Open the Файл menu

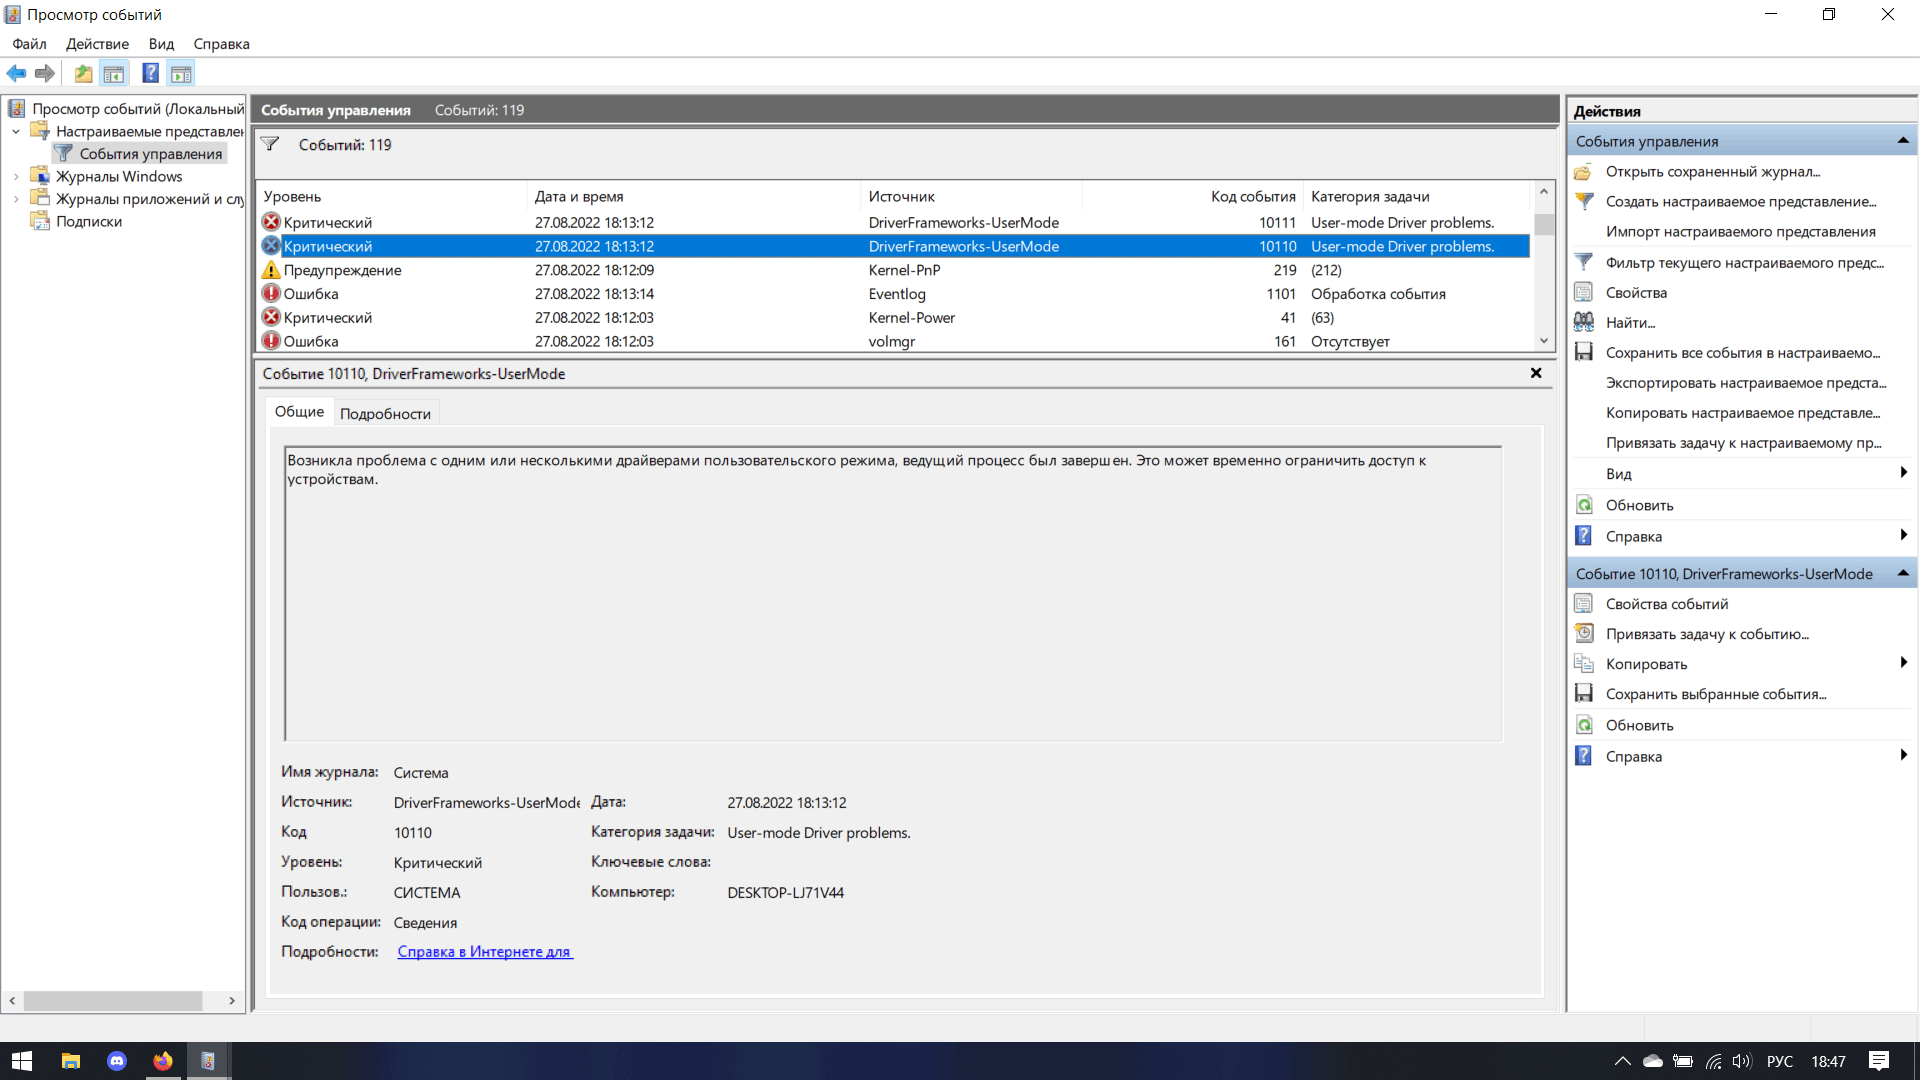pyautogui.click(x=29, y=44)
